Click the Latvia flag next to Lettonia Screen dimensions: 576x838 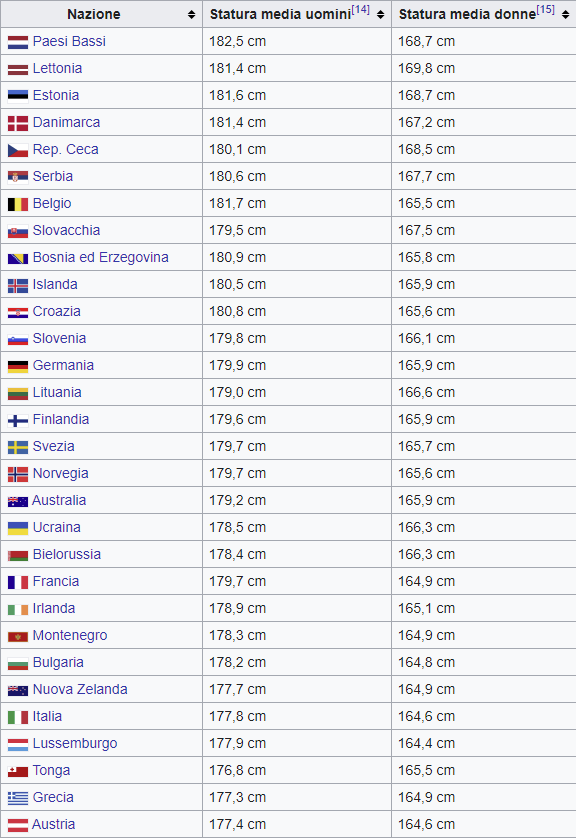(18, 69)
